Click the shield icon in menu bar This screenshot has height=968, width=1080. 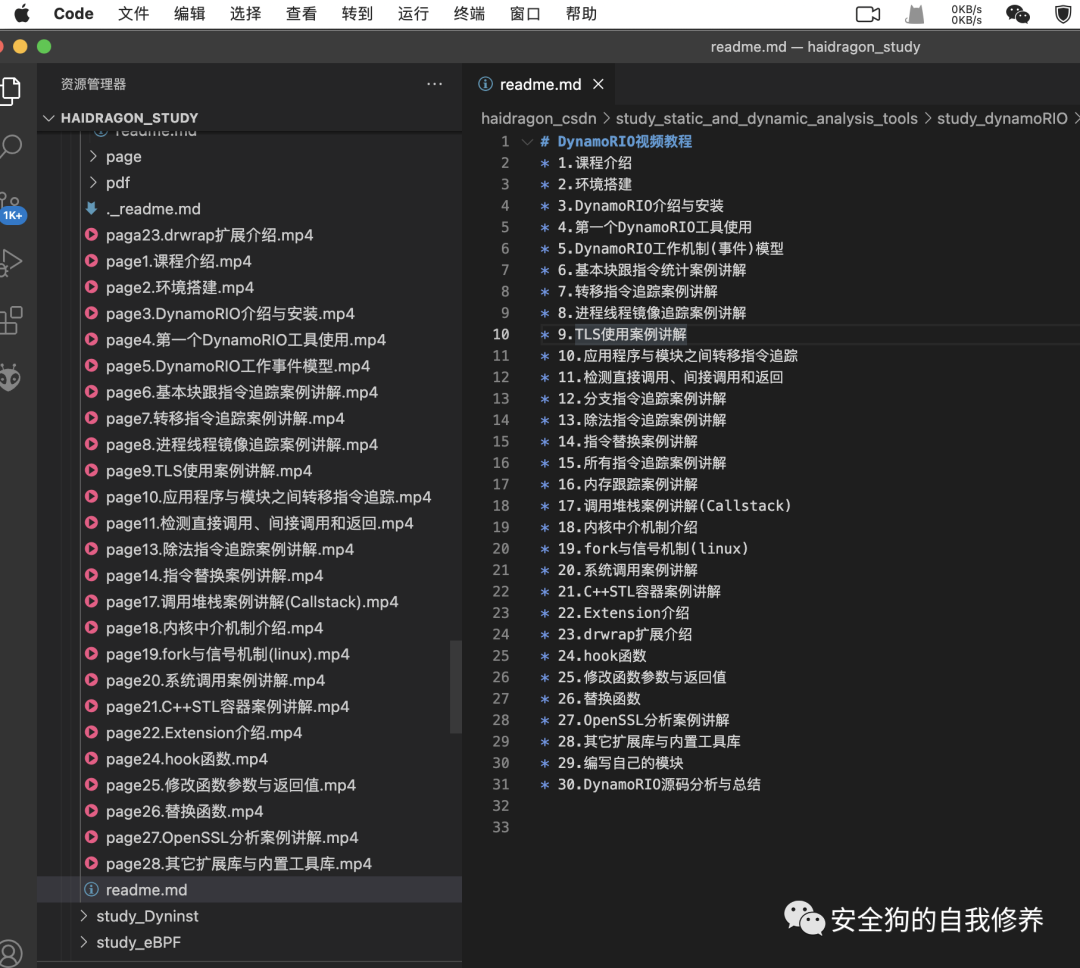[1063, 14]
